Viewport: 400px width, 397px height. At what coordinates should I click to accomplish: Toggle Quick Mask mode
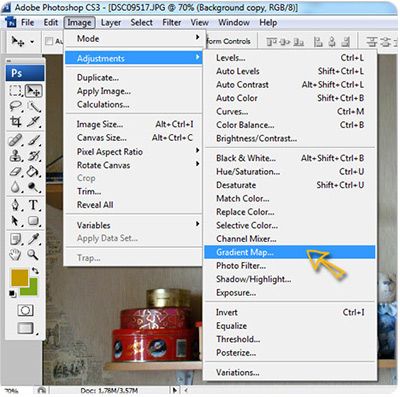coord(25,311)
